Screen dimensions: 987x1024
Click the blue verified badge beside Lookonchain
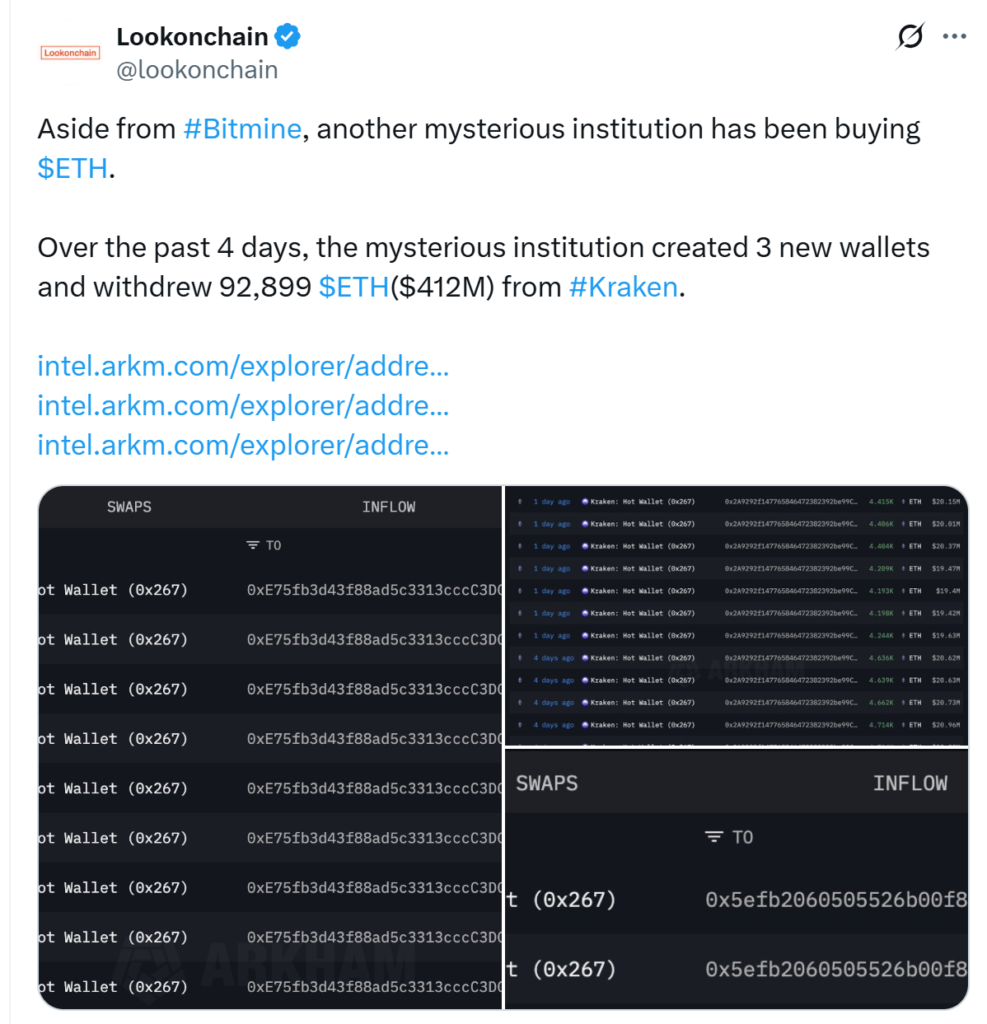tap(287, 36)
